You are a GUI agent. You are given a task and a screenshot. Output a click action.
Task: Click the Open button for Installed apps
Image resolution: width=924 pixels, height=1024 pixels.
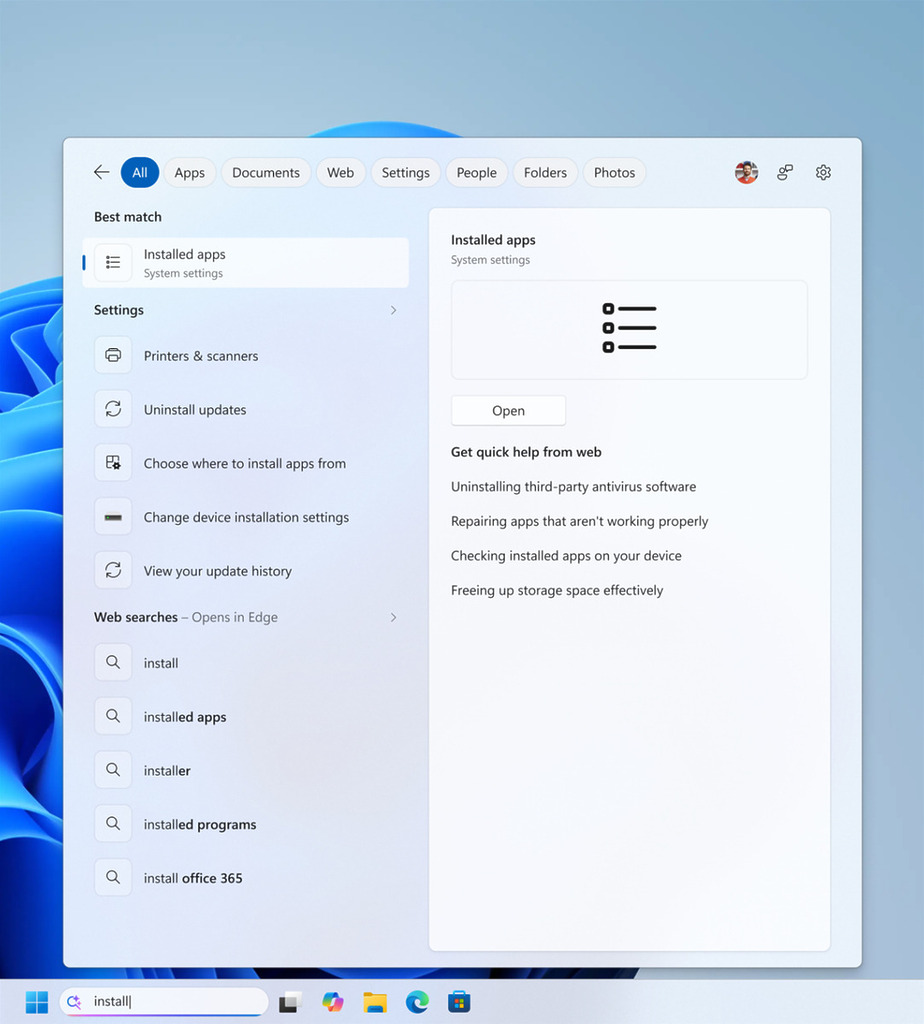[508, 411]
